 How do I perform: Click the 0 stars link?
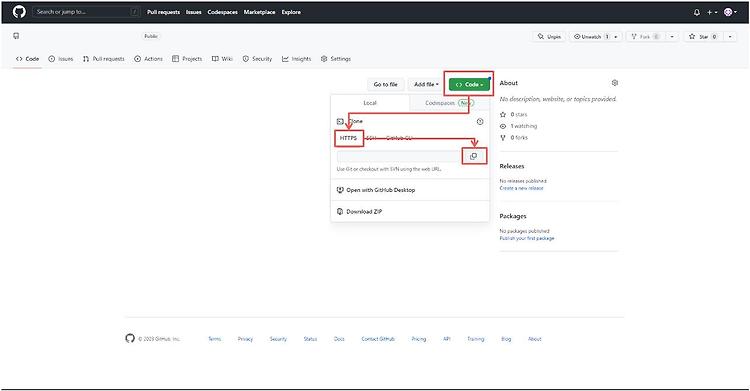[514, 114]
